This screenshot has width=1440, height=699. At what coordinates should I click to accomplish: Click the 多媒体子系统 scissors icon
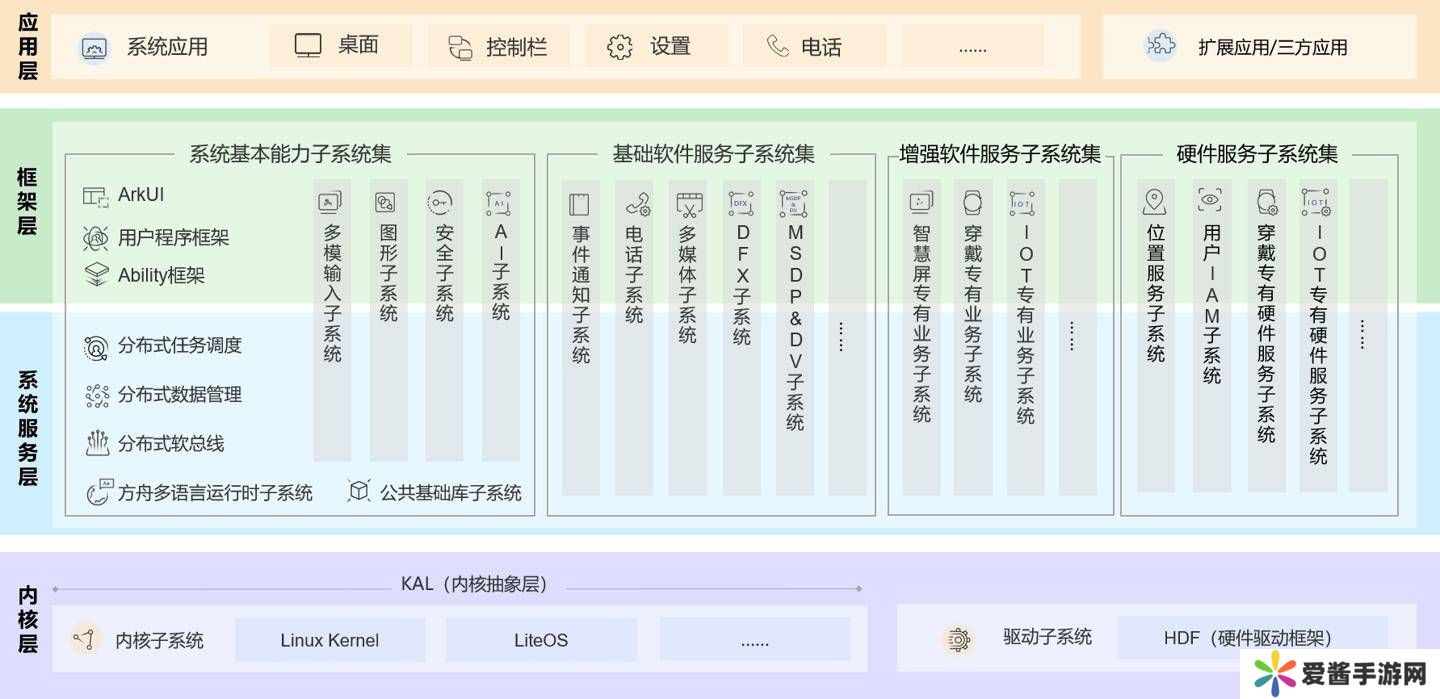pos(689,205)
